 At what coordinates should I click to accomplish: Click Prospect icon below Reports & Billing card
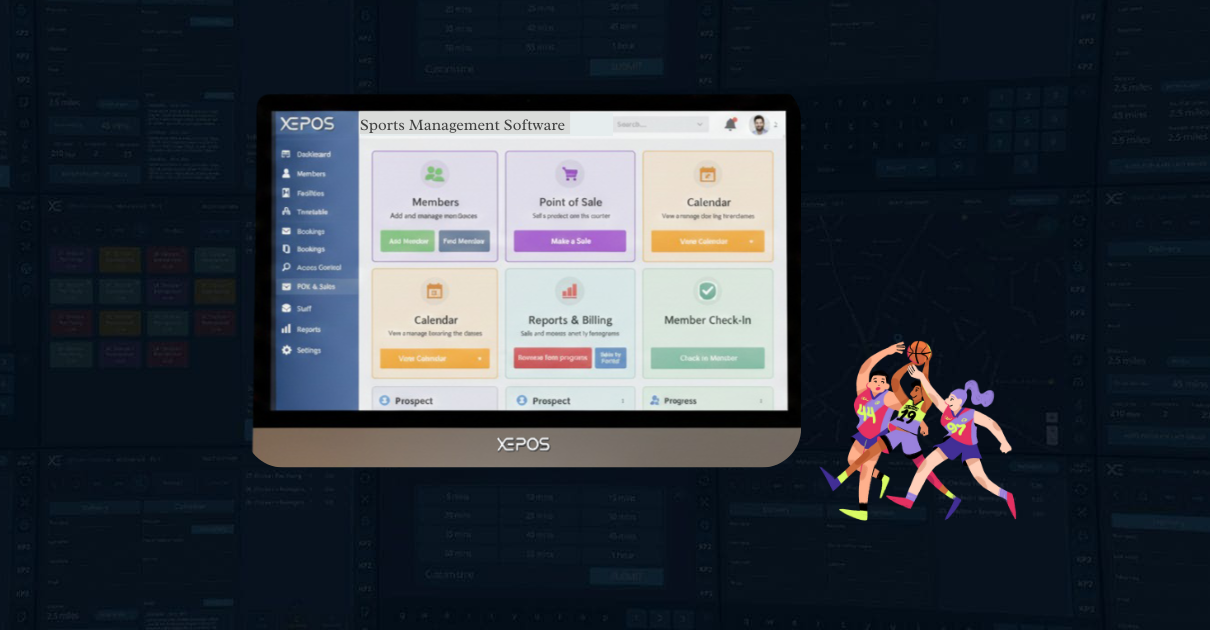click(x=521, y=400)
